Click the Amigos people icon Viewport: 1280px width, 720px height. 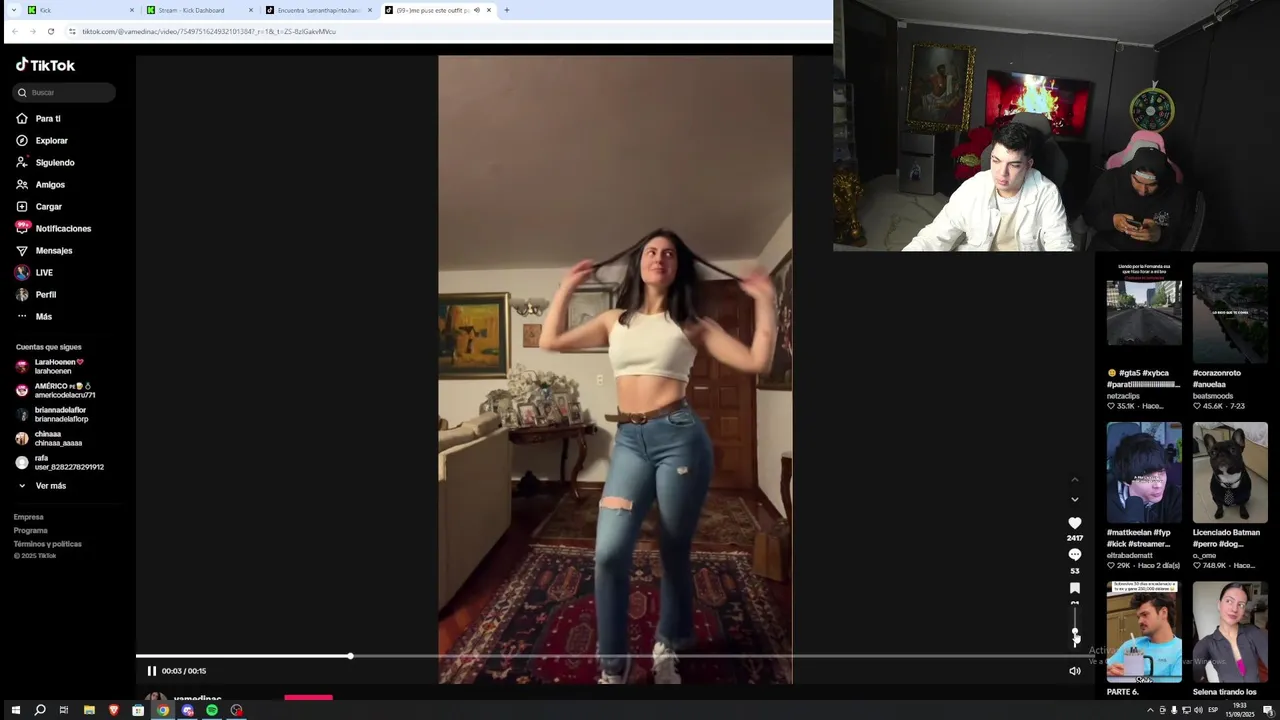22,185
